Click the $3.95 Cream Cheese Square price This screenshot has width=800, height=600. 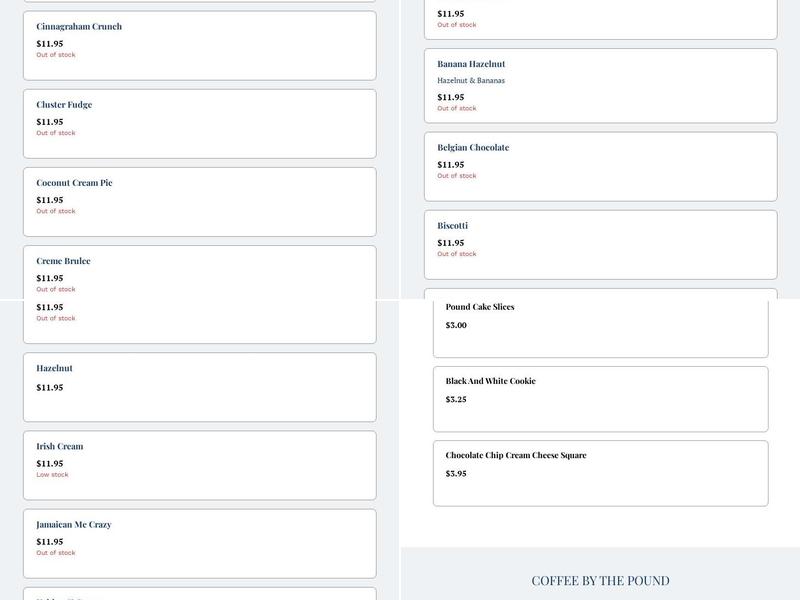coord(456,474)
